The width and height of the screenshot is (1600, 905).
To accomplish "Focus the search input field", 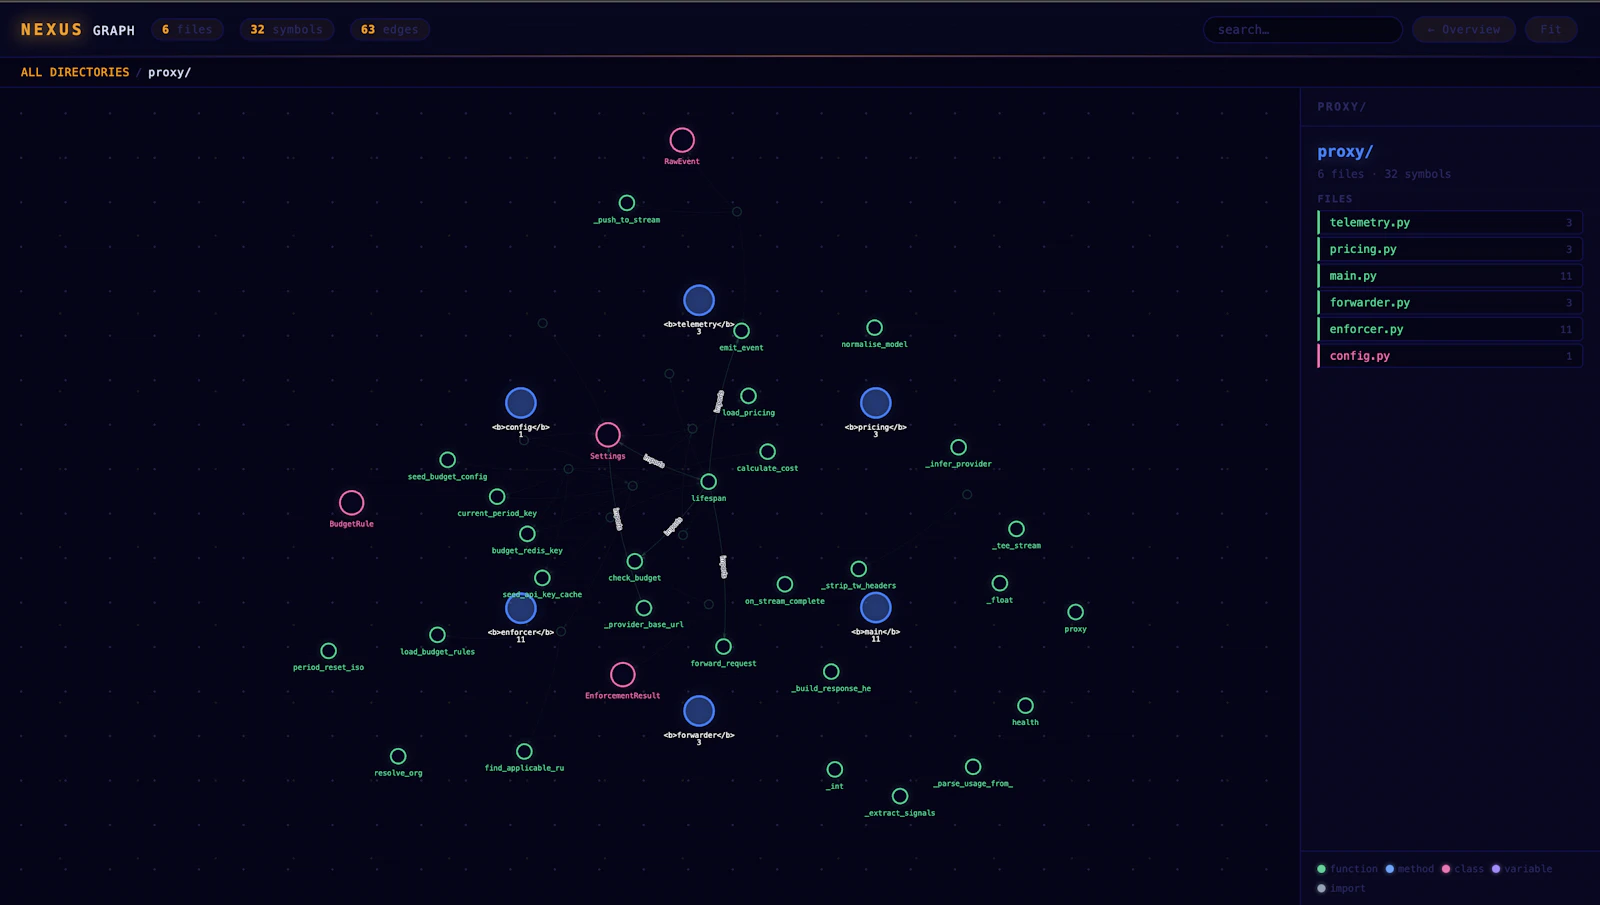I will pyautogui.click(x=1303, y=30).
